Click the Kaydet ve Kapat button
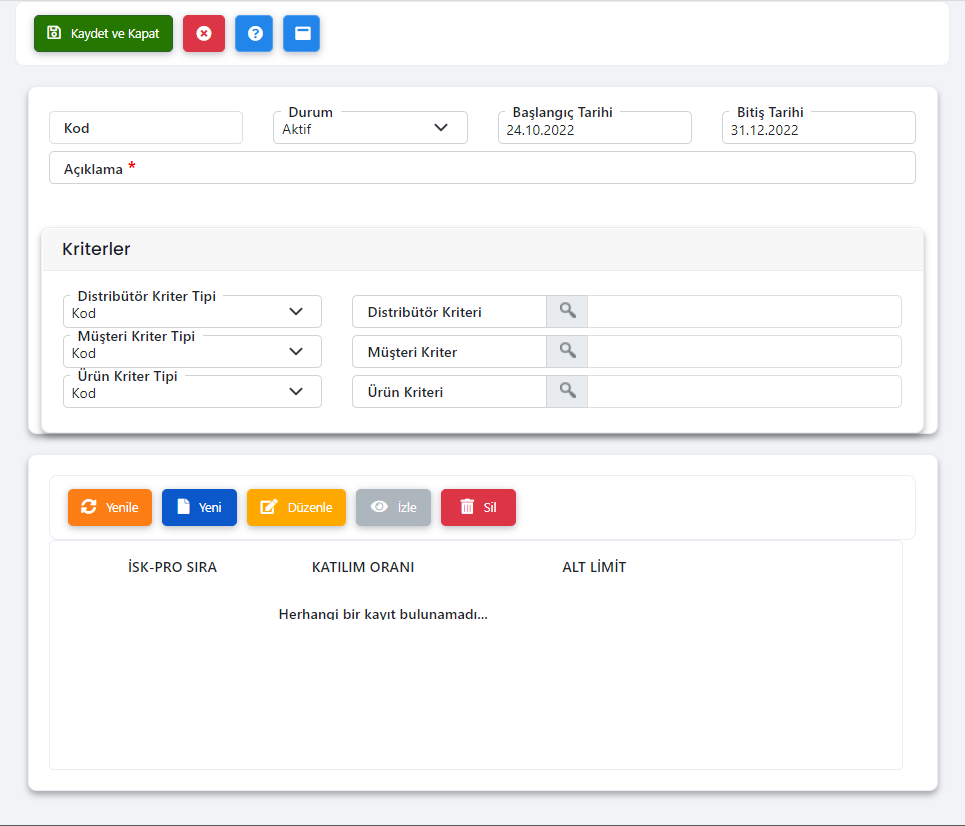The image size is (965, 826). pos(103,33)
